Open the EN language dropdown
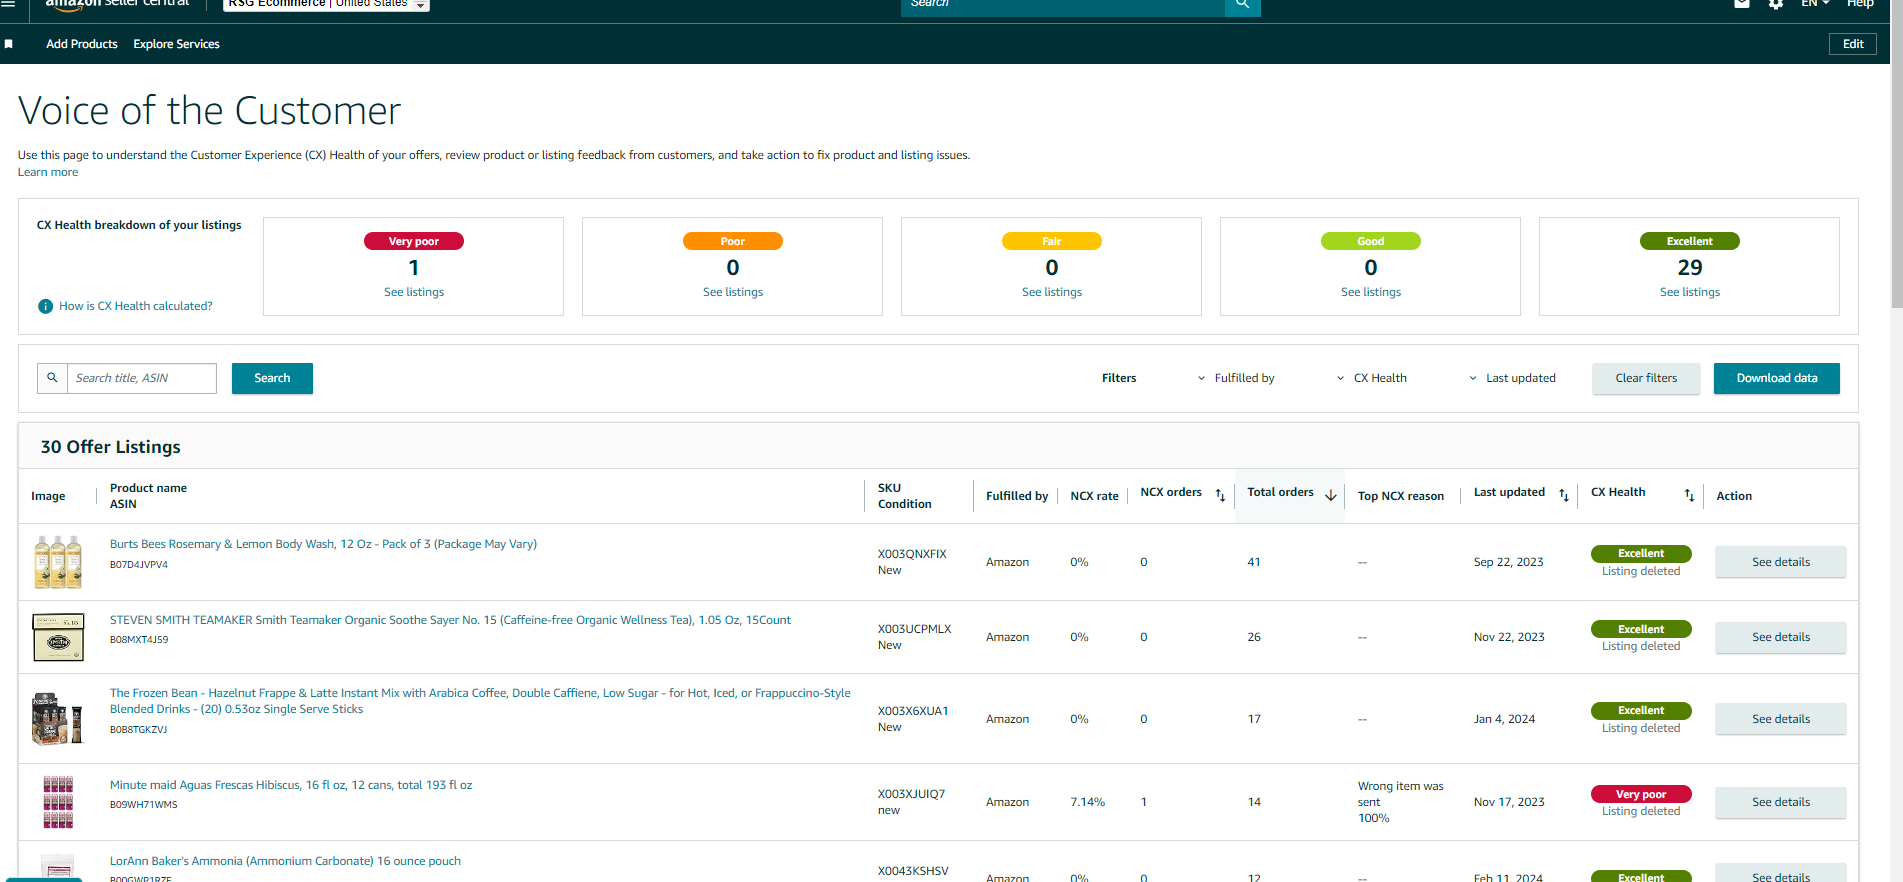The image size is (1903, 882). (1815, 4)
